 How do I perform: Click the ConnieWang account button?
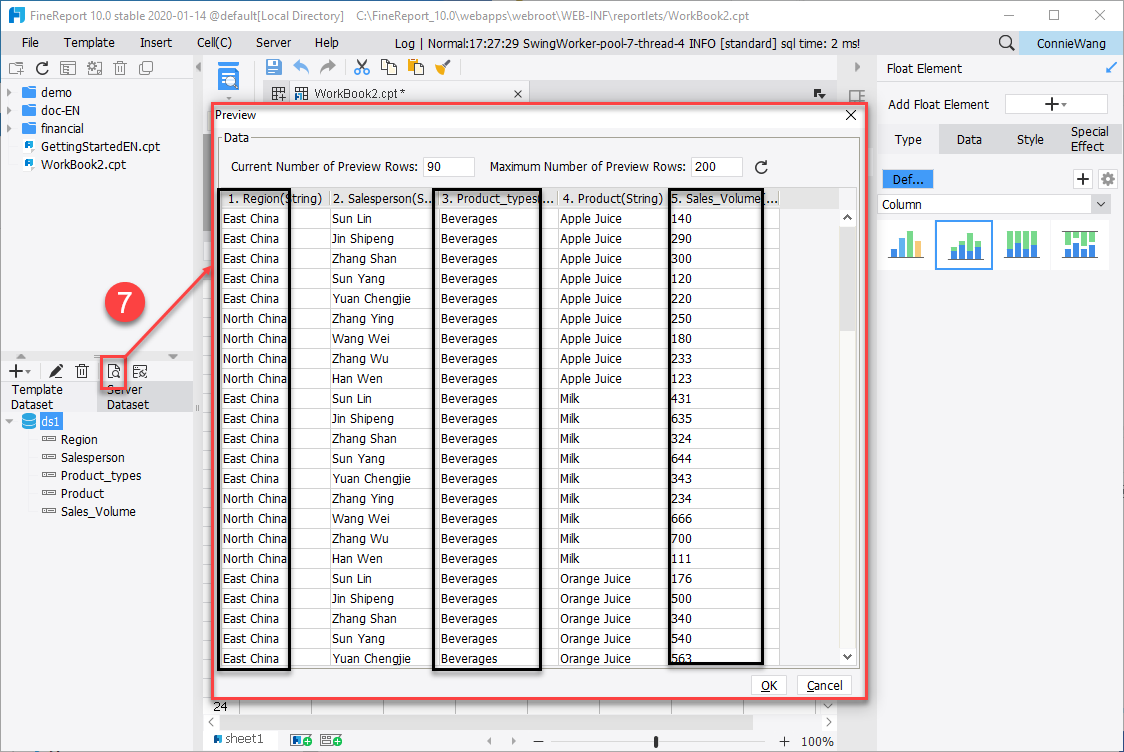pos(1070,43)
